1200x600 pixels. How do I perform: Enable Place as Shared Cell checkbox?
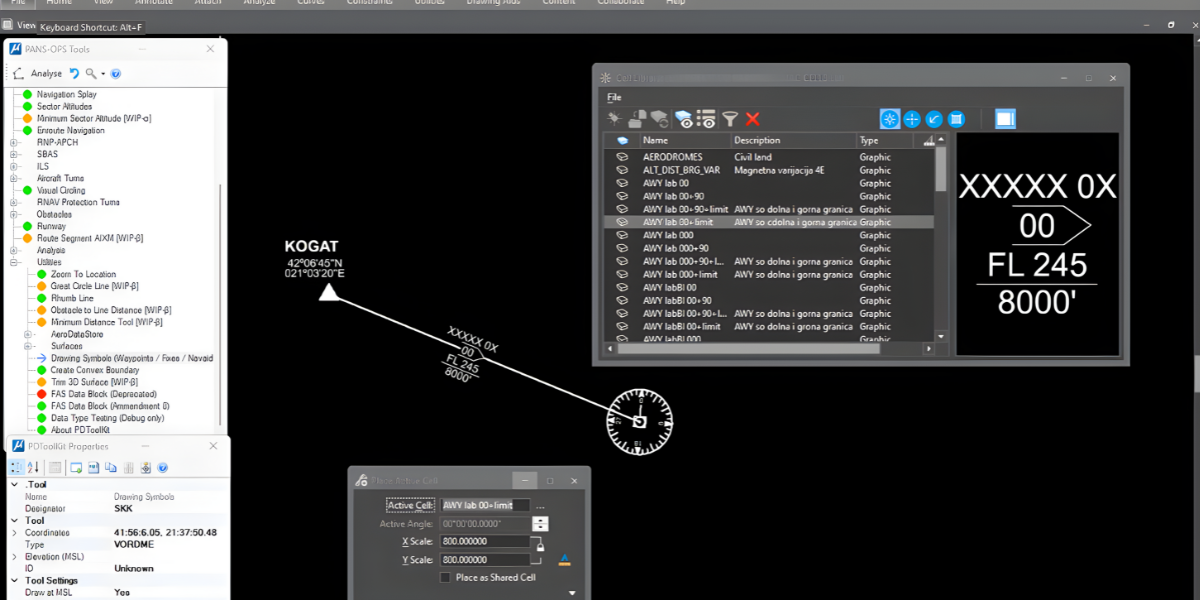click(x=446, y=577)
